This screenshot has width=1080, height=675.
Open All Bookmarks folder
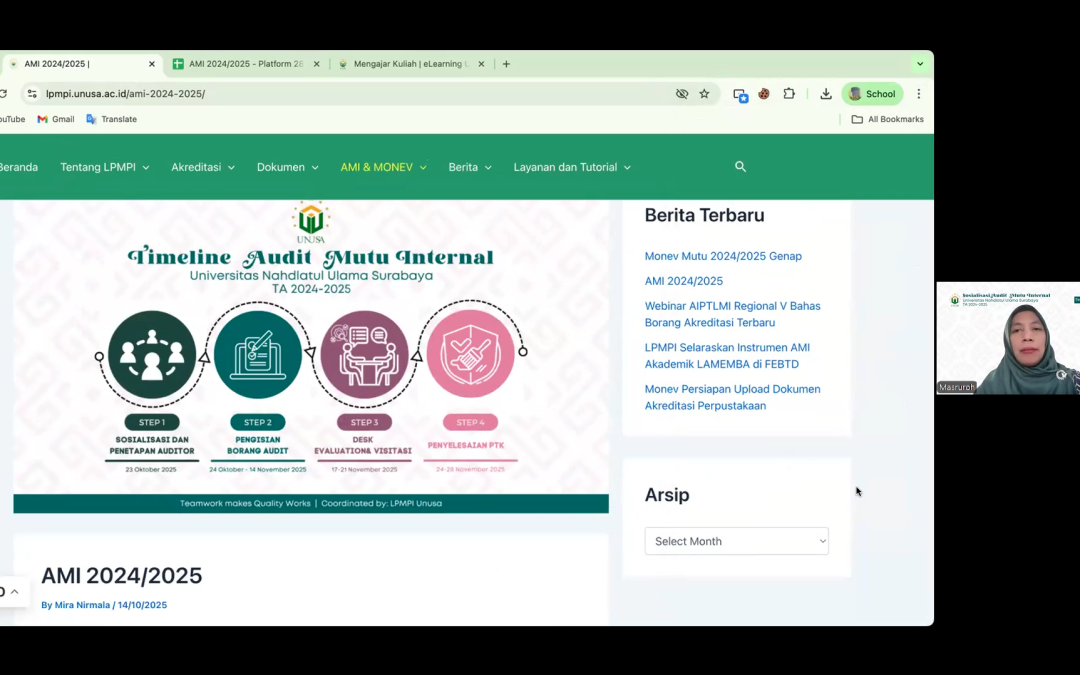[x=888, y=119]
